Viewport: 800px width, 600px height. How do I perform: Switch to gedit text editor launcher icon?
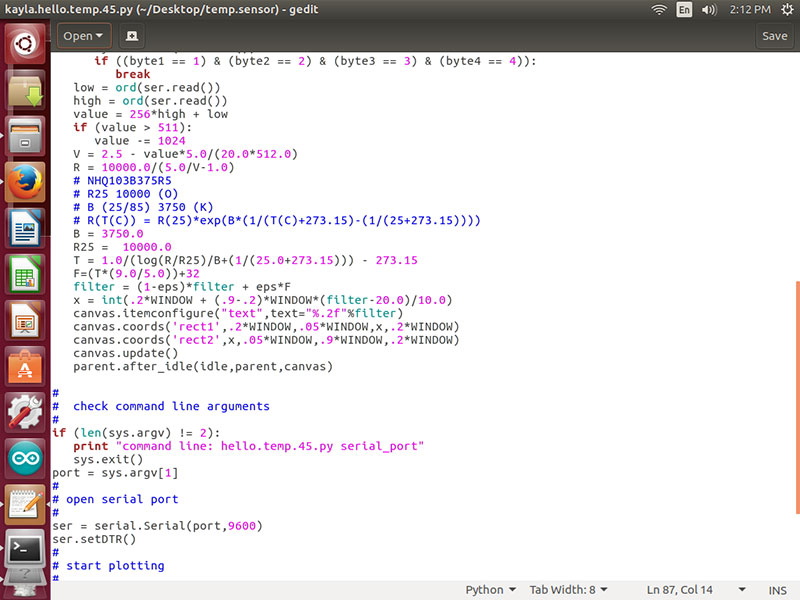(24, 504)
